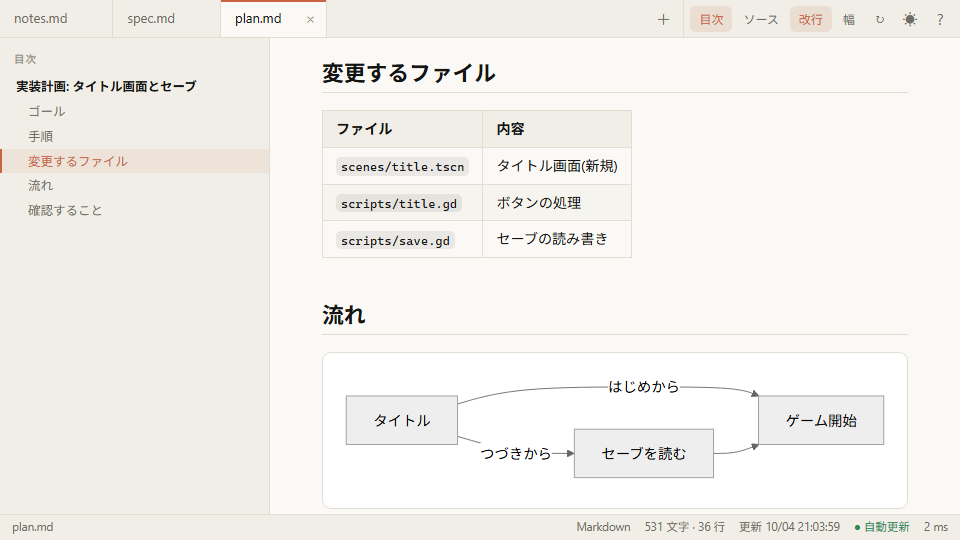This screenshot has width=960, height=540.
Task: Go to ゴール section in outline
Action: point(135,111)
